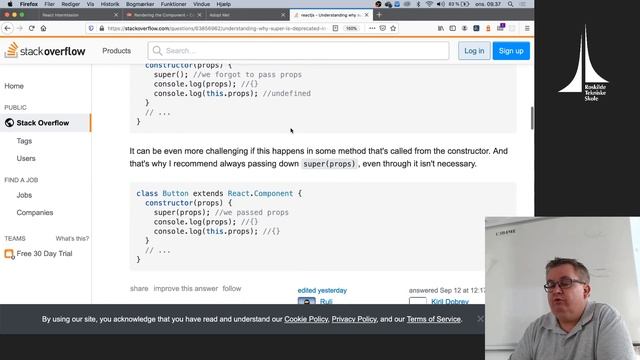
Task: Select Stack Overflow in sidebar
Action: coord(45,123)
